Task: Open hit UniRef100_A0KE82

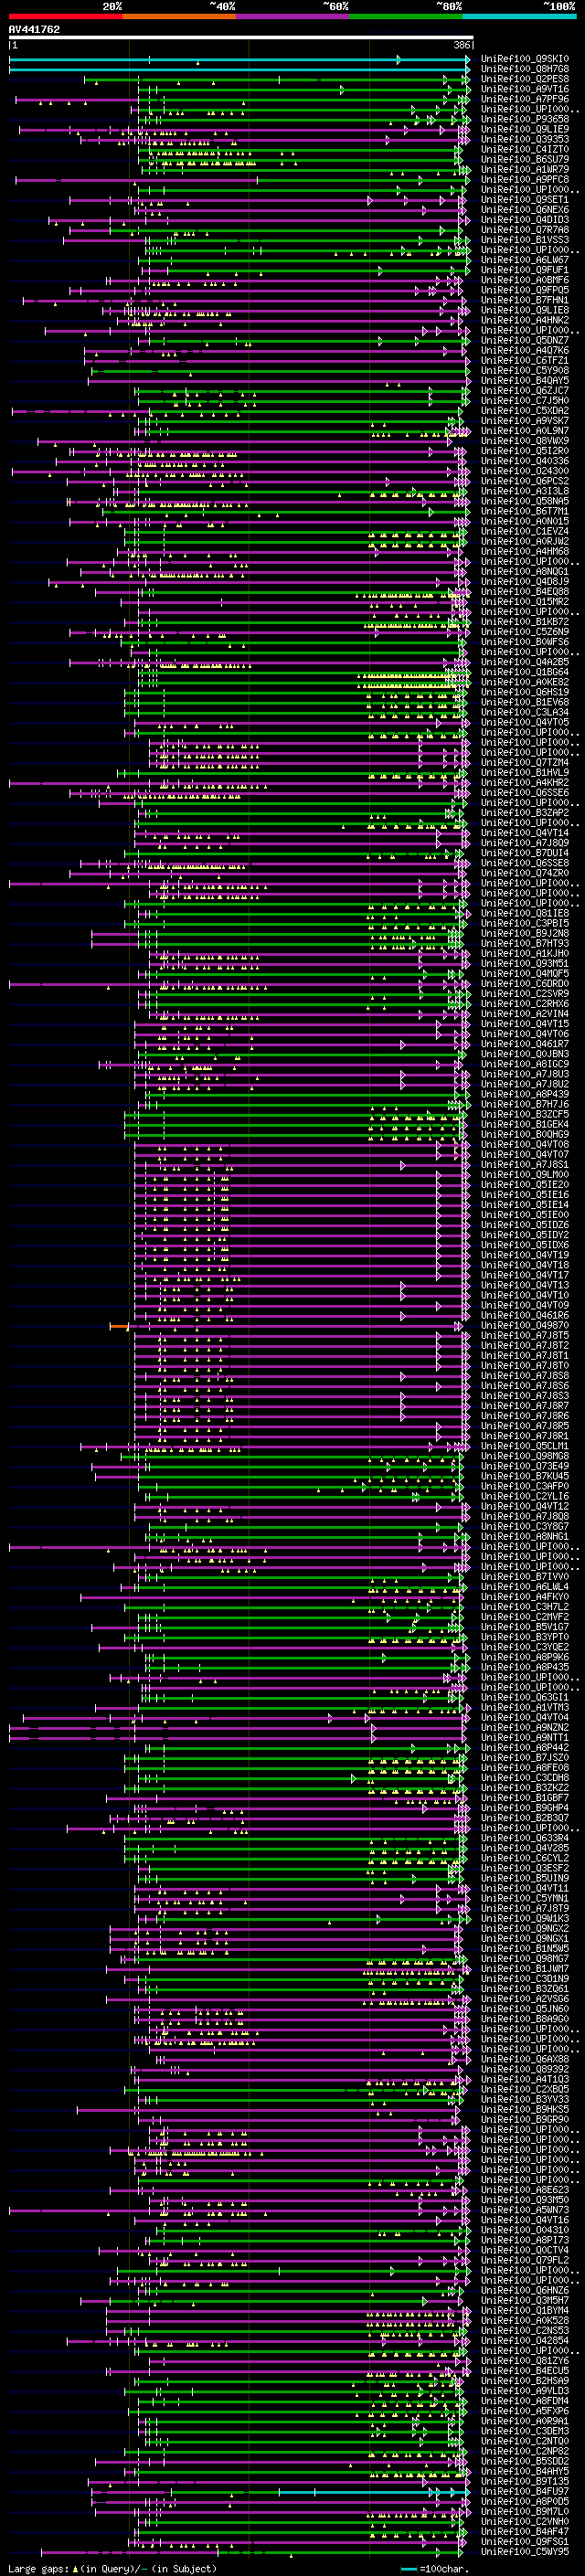Action: [x=525, y=682]
